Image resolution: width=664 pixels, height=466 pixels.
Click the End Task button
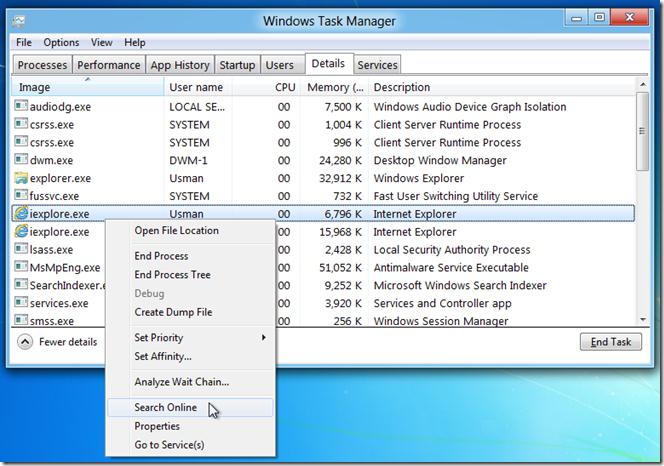point(611,341)
